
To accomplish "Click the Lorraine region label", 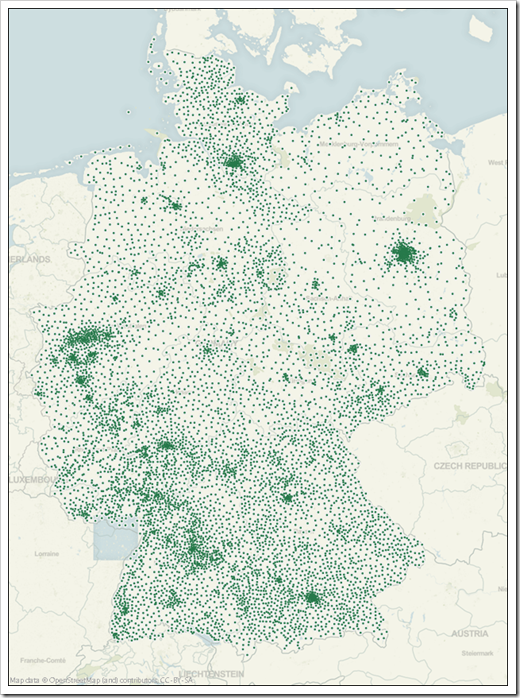I will click(x=47, y=554).
